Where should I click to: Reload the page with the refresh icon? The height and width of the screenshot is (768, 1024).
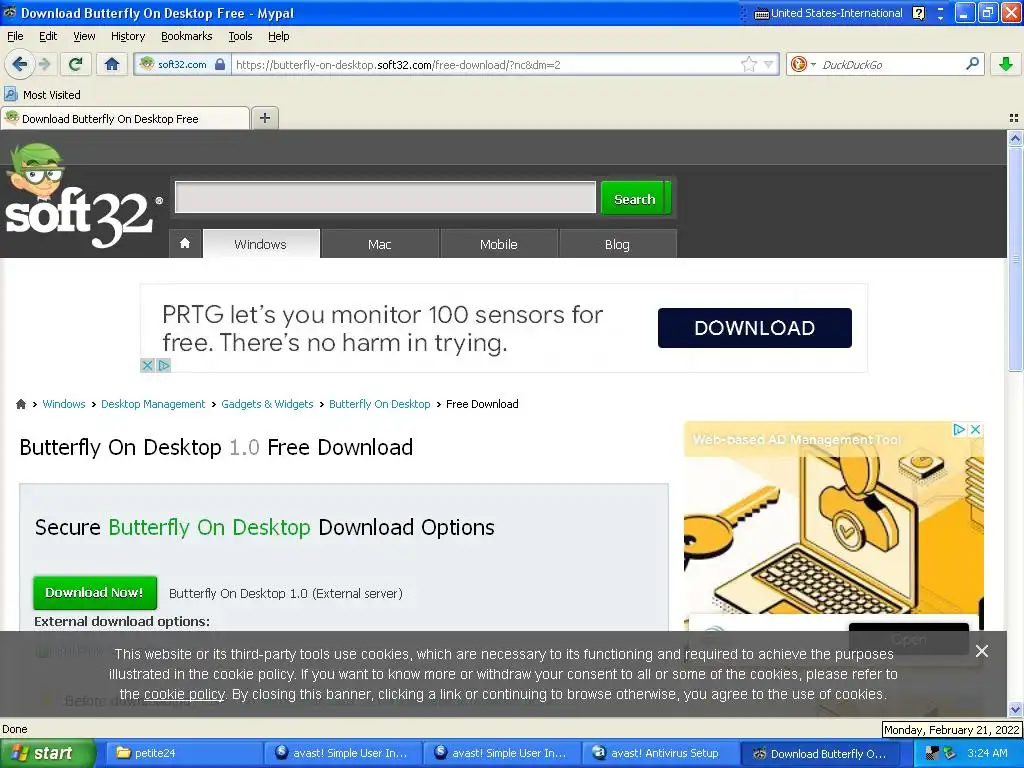[x=75, y=64]
